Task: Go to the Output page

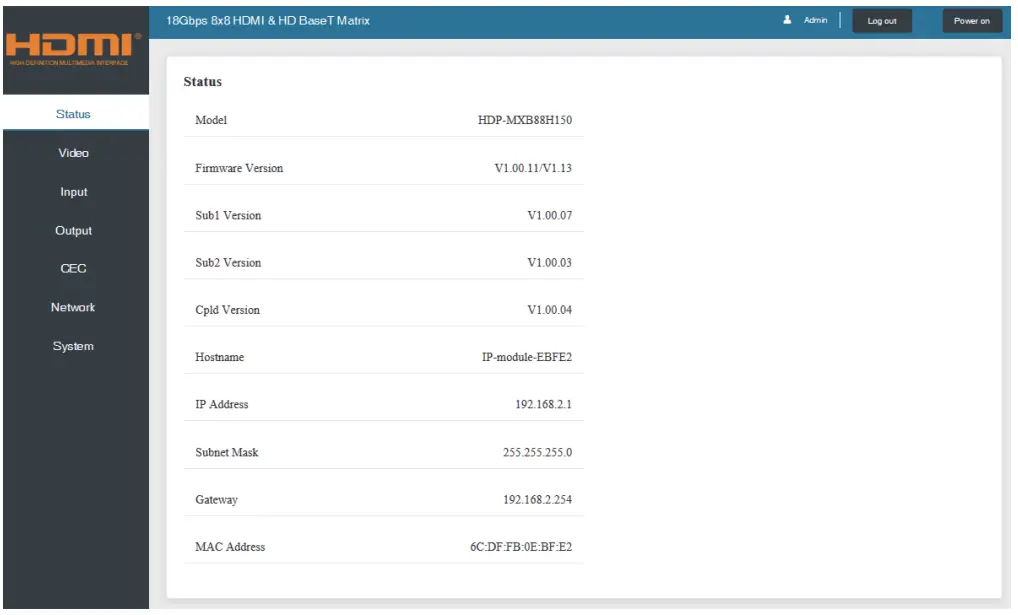Action: (73, 231)
